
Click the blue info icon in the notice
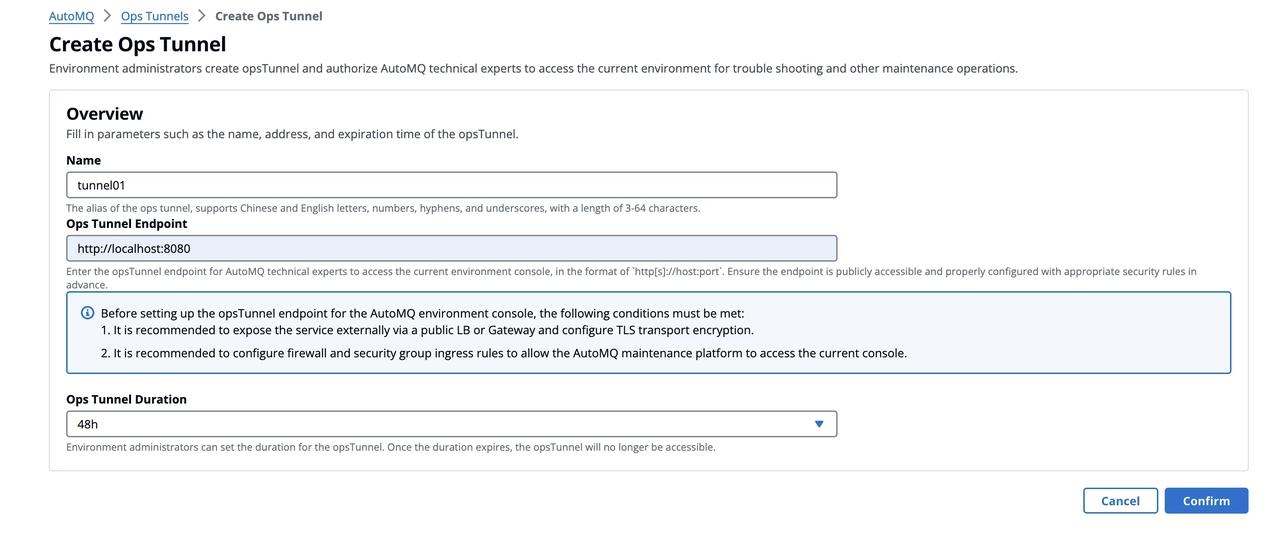[87, 313]
